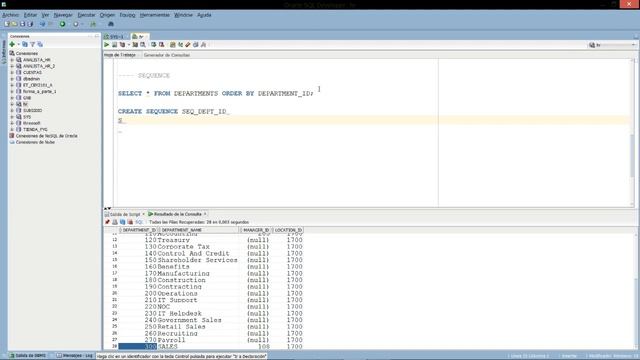Sort by the MANAGER_ID column header
This screenshot has width=640, height=360.
click(256, 230)
